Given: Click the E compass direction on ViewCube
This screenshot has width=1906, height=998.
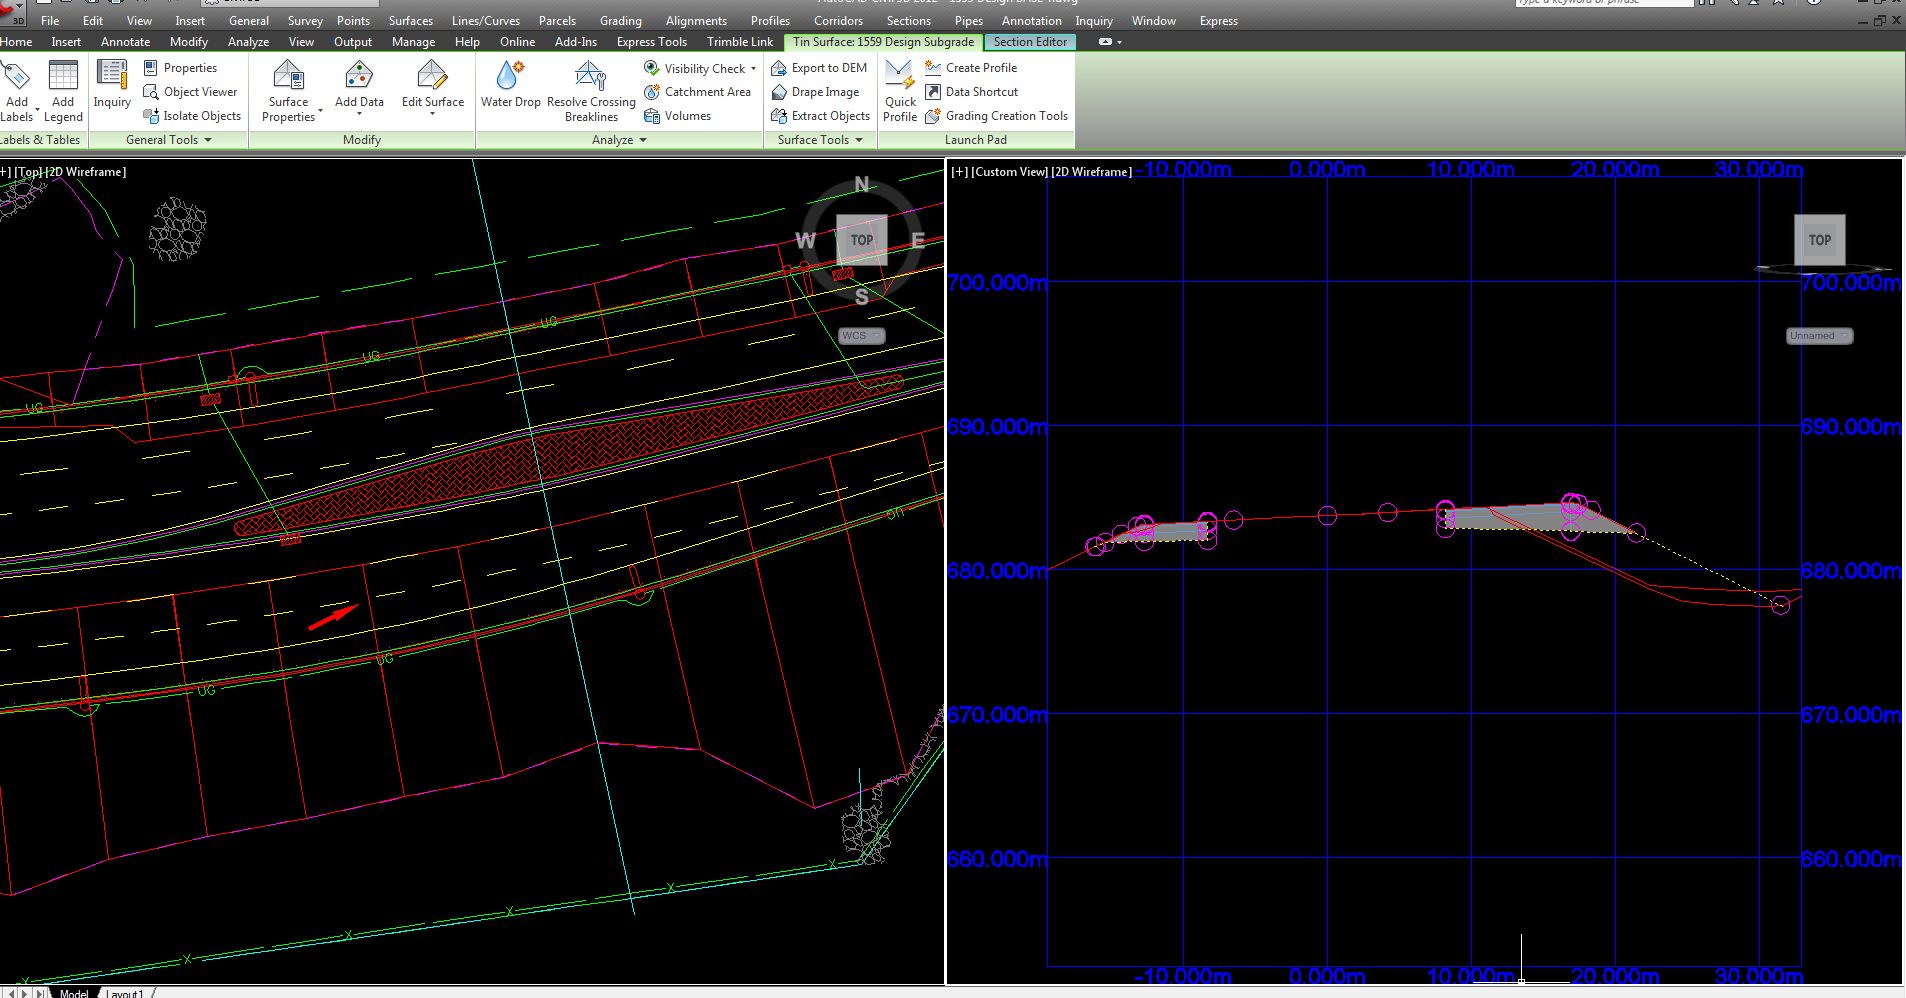Looking at the screenshot, I should [x=918, y=240].
